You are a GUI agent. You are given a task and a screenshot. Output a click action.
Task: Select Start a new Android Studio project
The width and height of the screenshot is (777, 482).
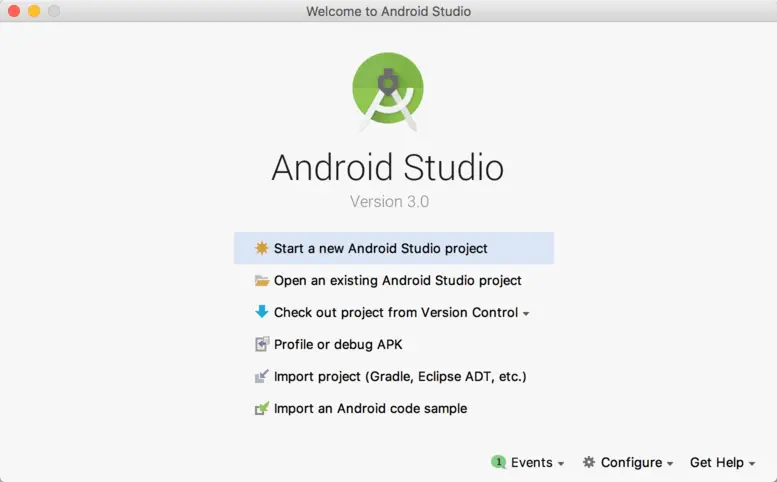point(380,248)
